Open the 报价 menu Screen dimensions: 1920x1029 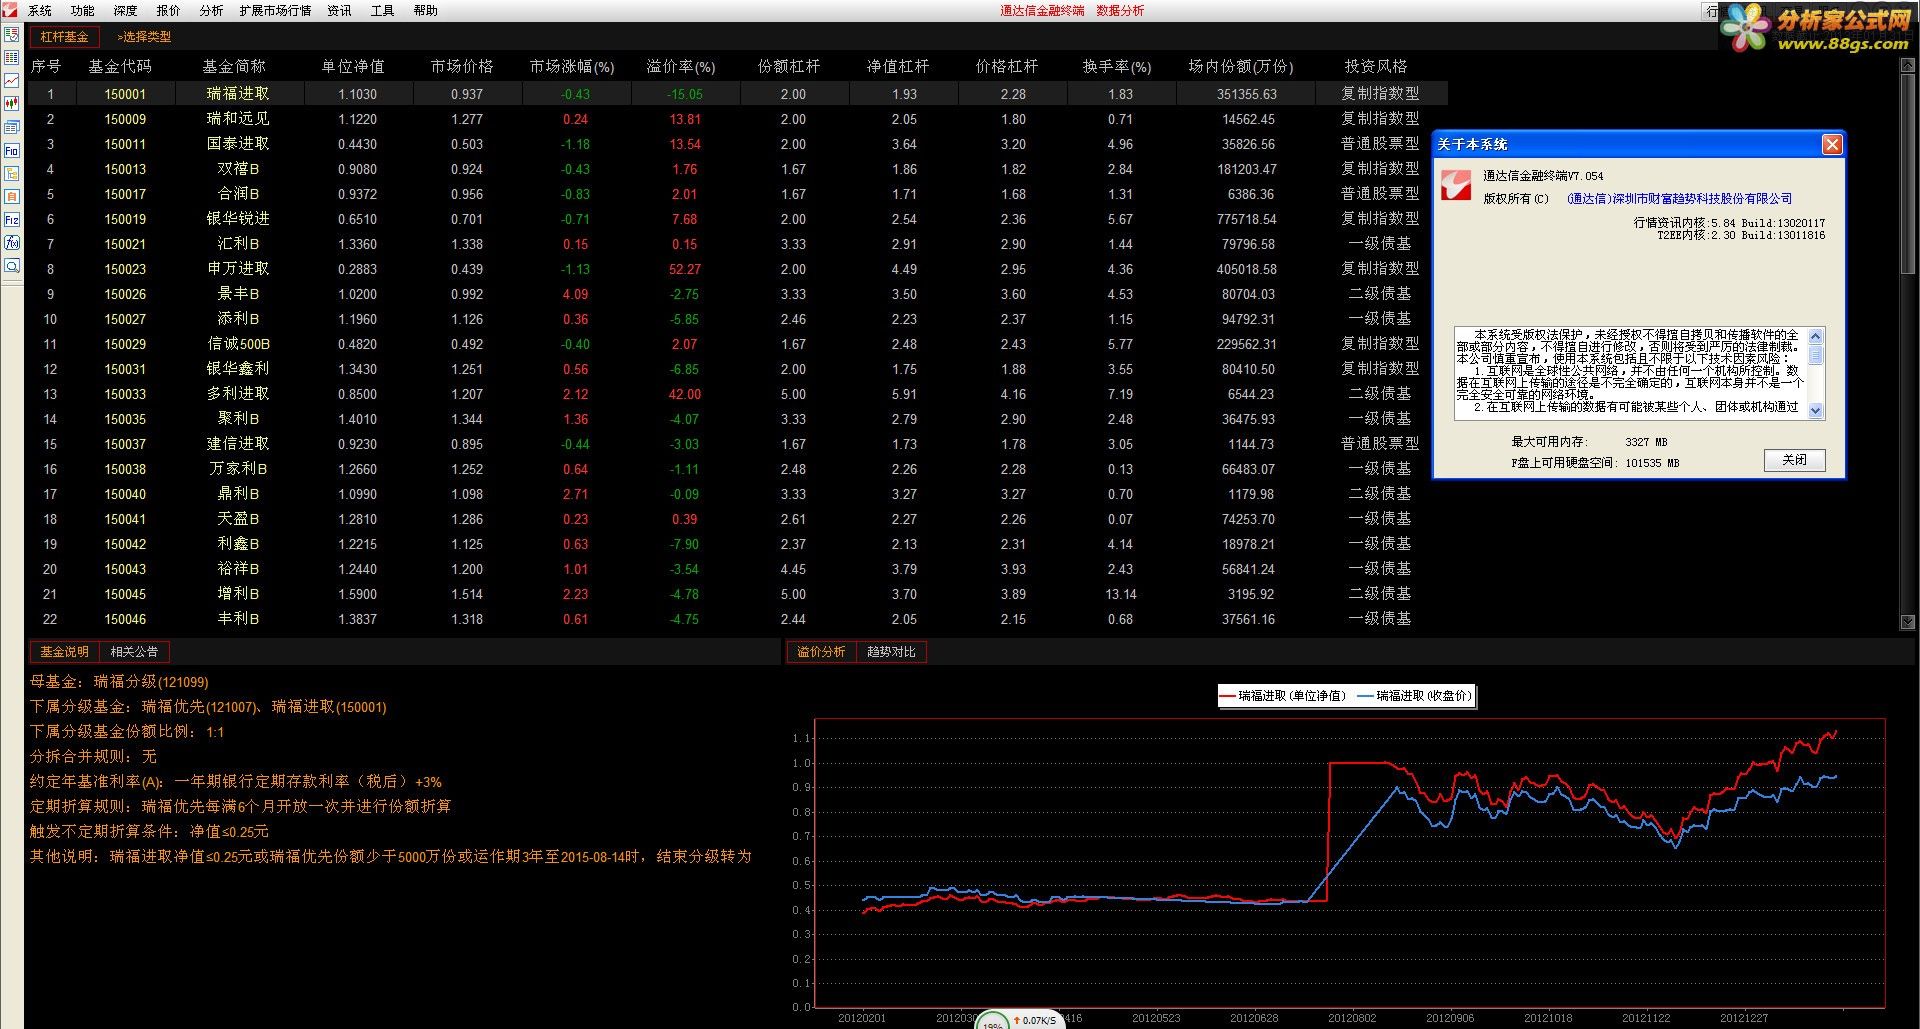pyautogui.click(x=169, y=11)
